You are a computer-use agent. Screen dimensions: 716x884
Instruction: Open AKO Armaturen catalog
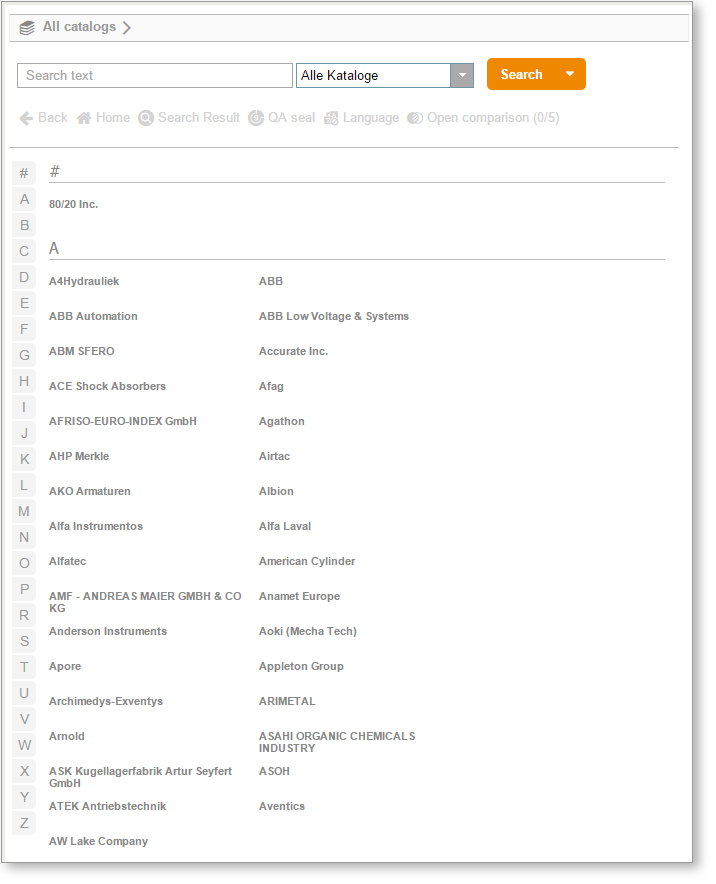tap(90, 491)
